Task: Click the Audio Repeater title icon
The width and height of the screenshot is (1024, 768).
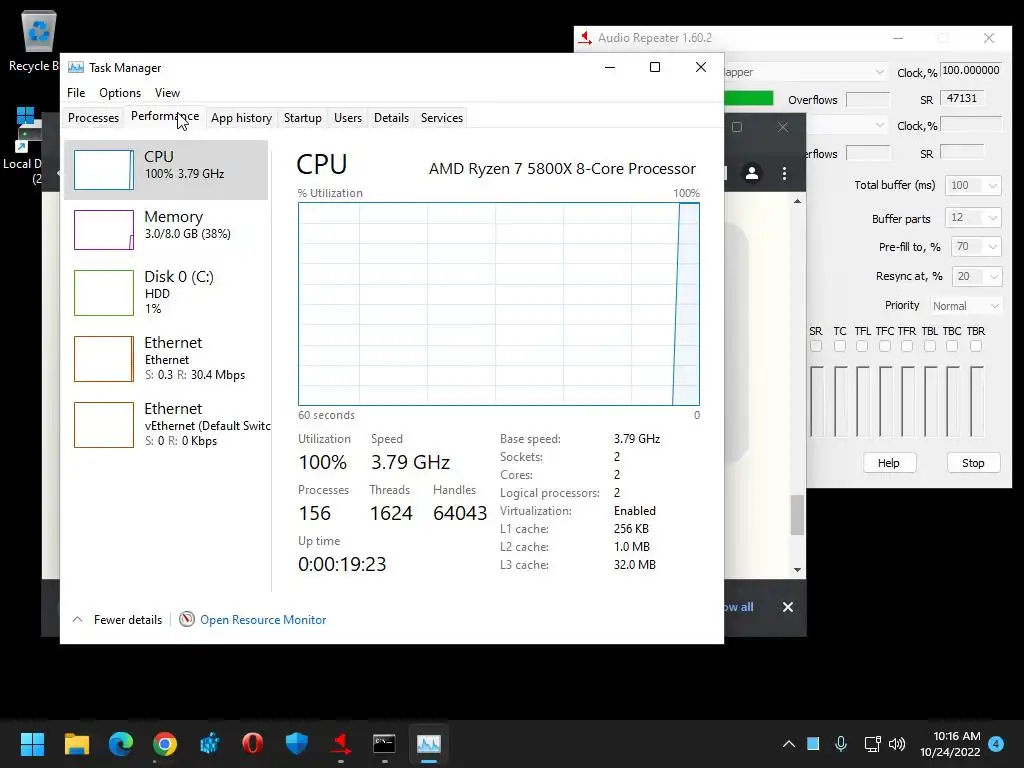Action: [x=585, y=38]
